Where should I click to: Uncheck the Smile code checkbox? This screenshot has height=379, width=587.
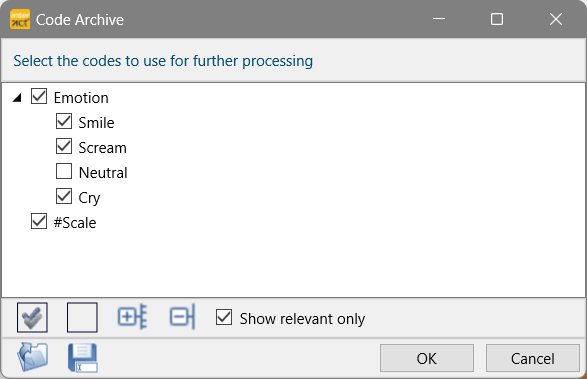(x=64, y=121)
